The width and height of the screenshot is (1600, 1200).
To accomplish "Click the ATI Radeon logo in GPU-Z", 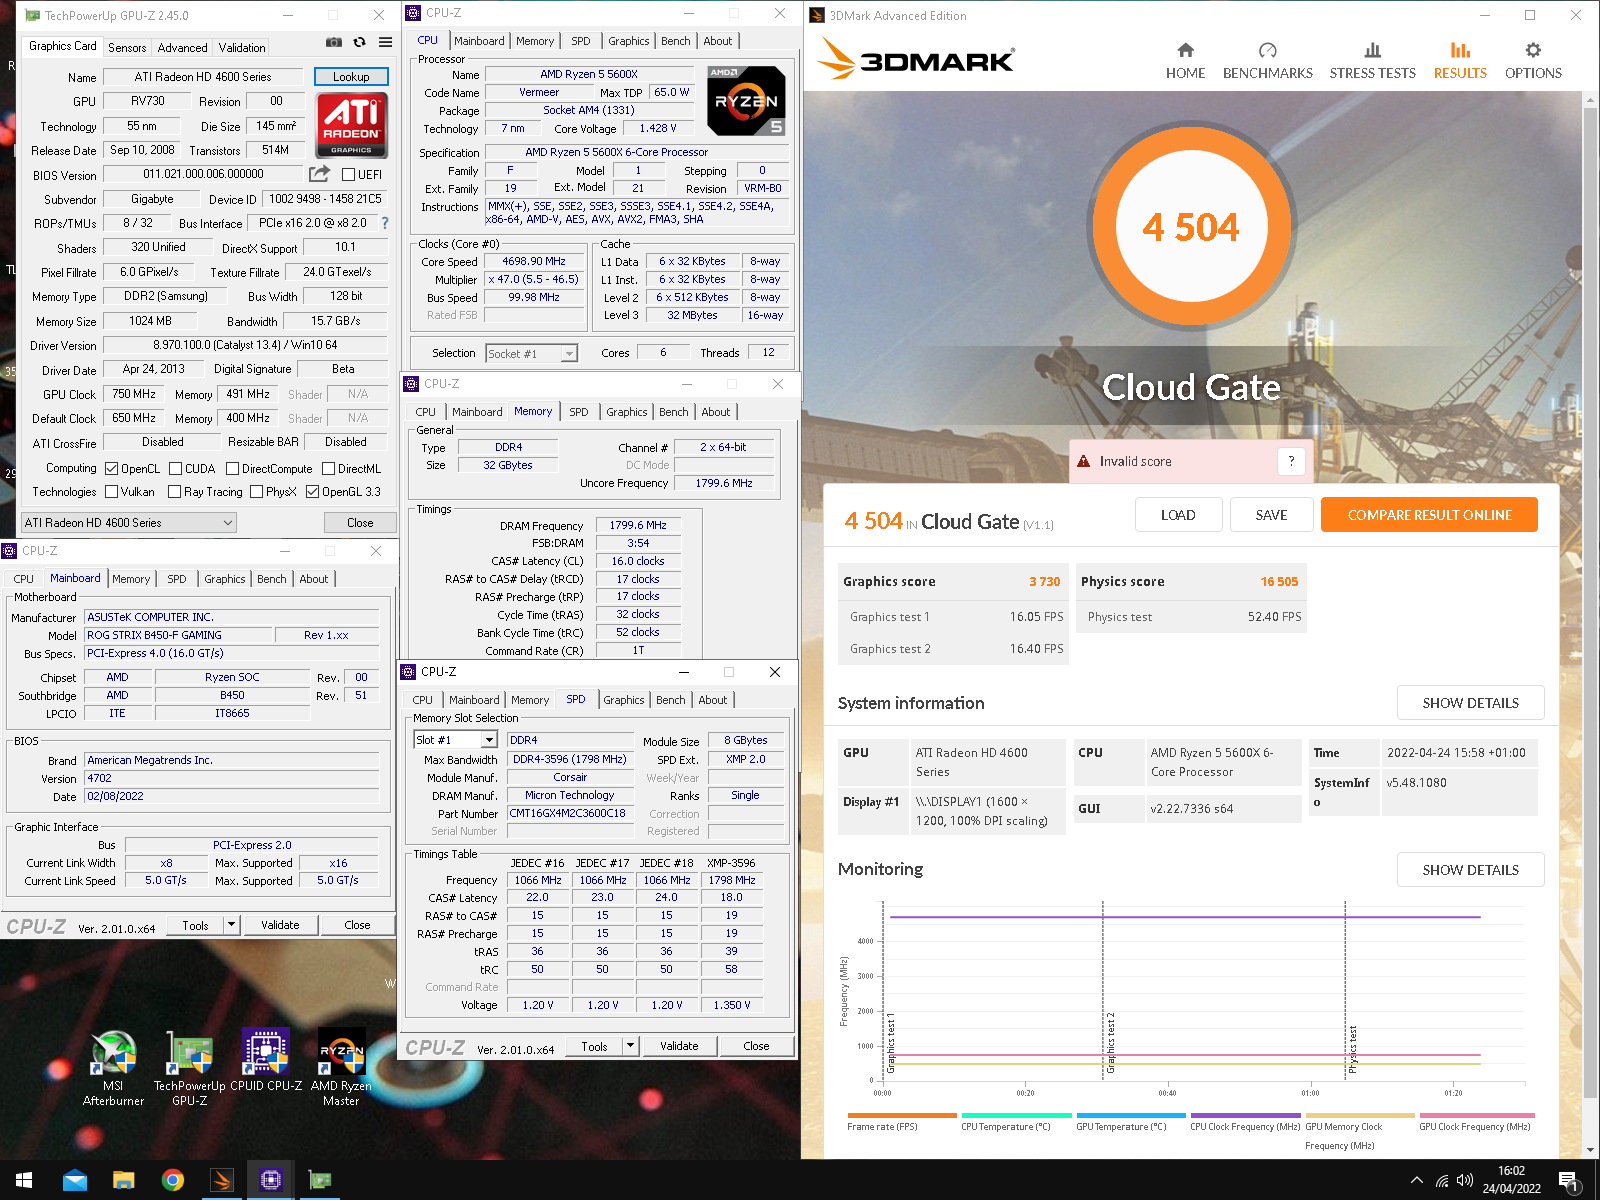I will click(x=351, y=125).
